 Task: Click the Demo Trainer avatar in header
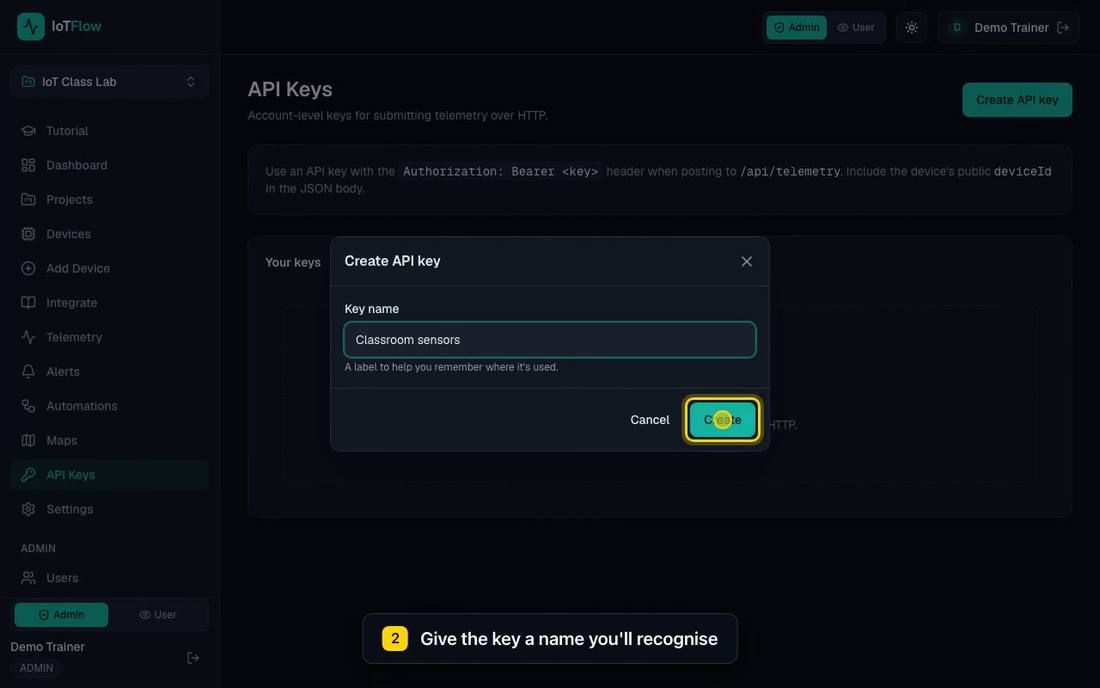click(957, 27)
